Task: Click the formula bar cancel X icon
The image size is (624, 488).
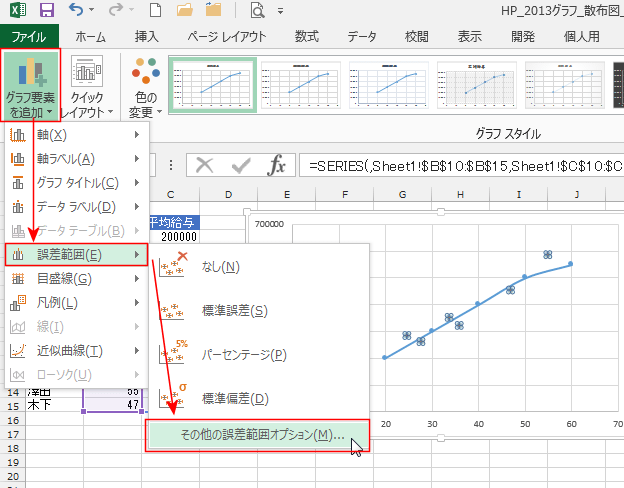Action: click(205, 165)
